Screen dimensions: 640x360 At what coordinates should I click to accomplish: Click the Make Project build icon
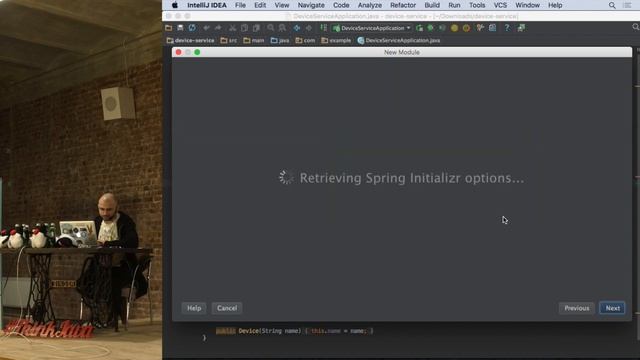pyautogui.click(x=324, y=28)
